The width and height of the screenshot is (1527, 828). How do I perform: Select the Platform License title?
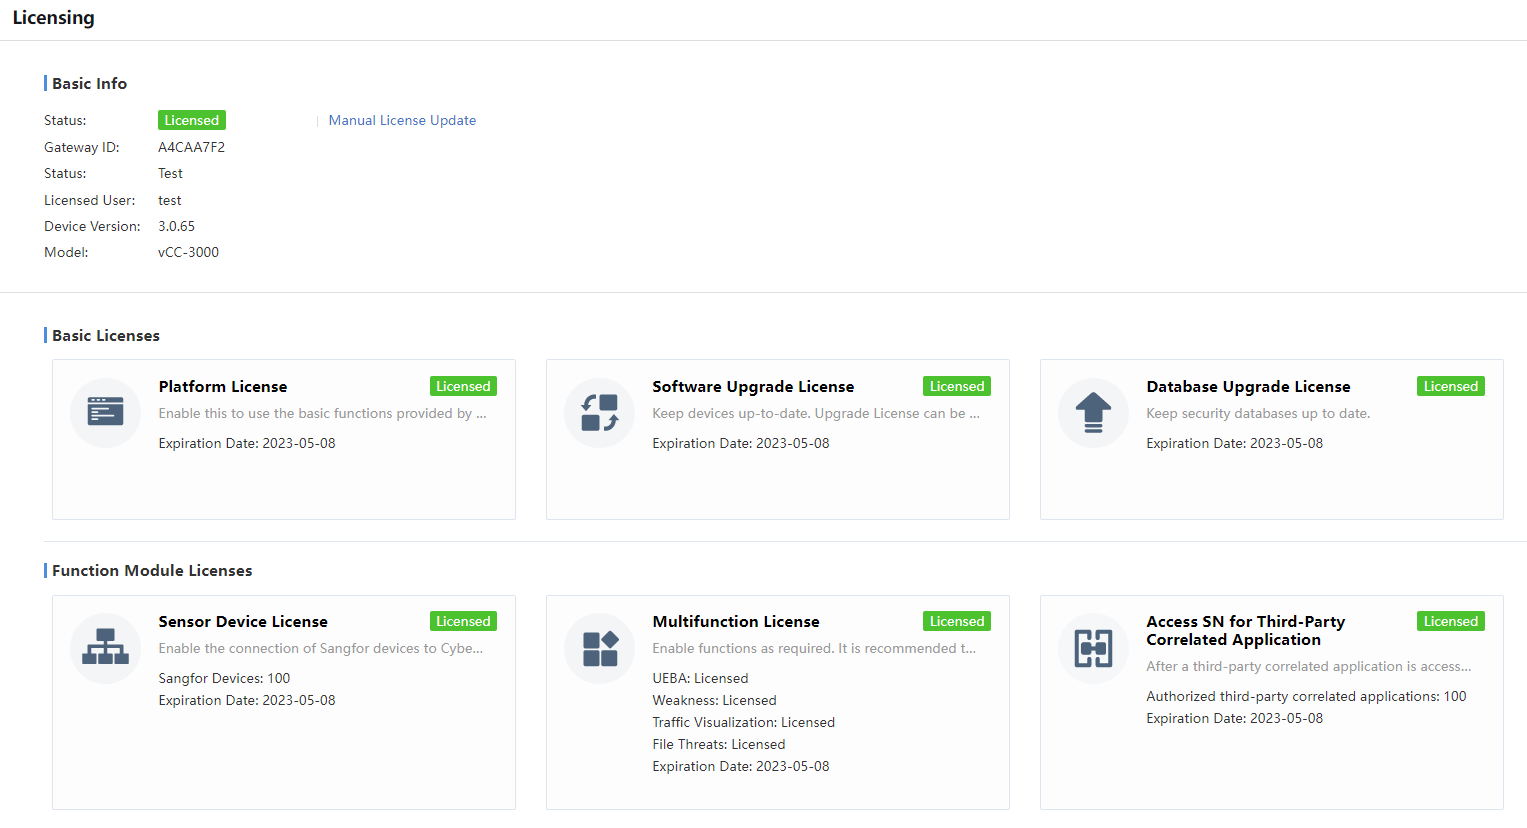click(223, 386)
